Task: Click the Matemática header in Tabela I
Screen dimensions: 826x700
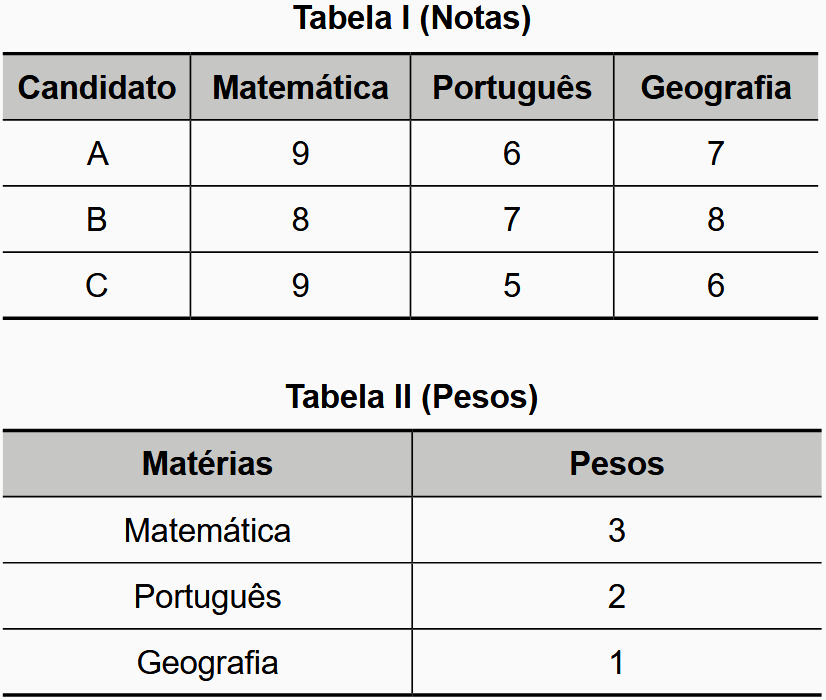Action: pyautogui.click(x=300, y=87)
